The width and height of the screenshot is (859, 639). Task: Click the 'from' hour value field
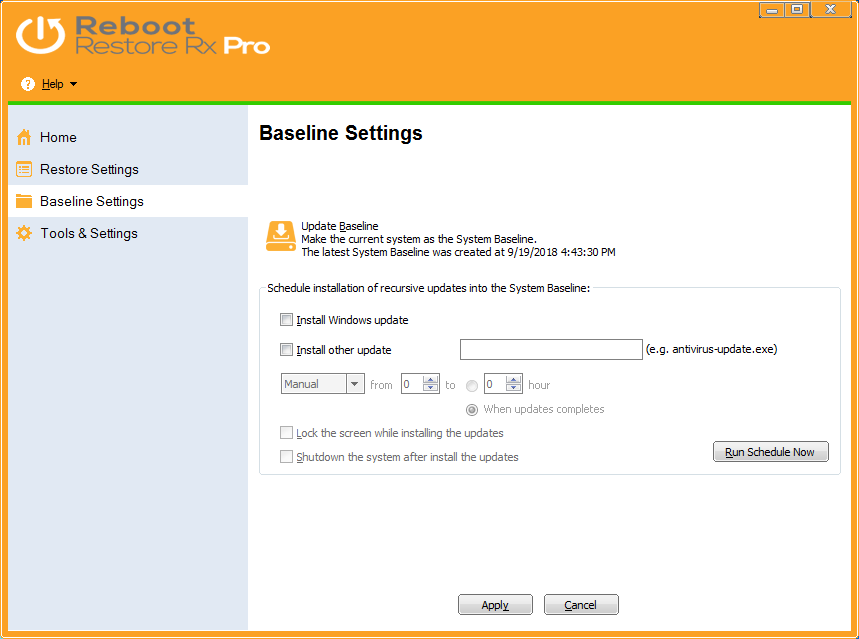[x=411, y=384]
